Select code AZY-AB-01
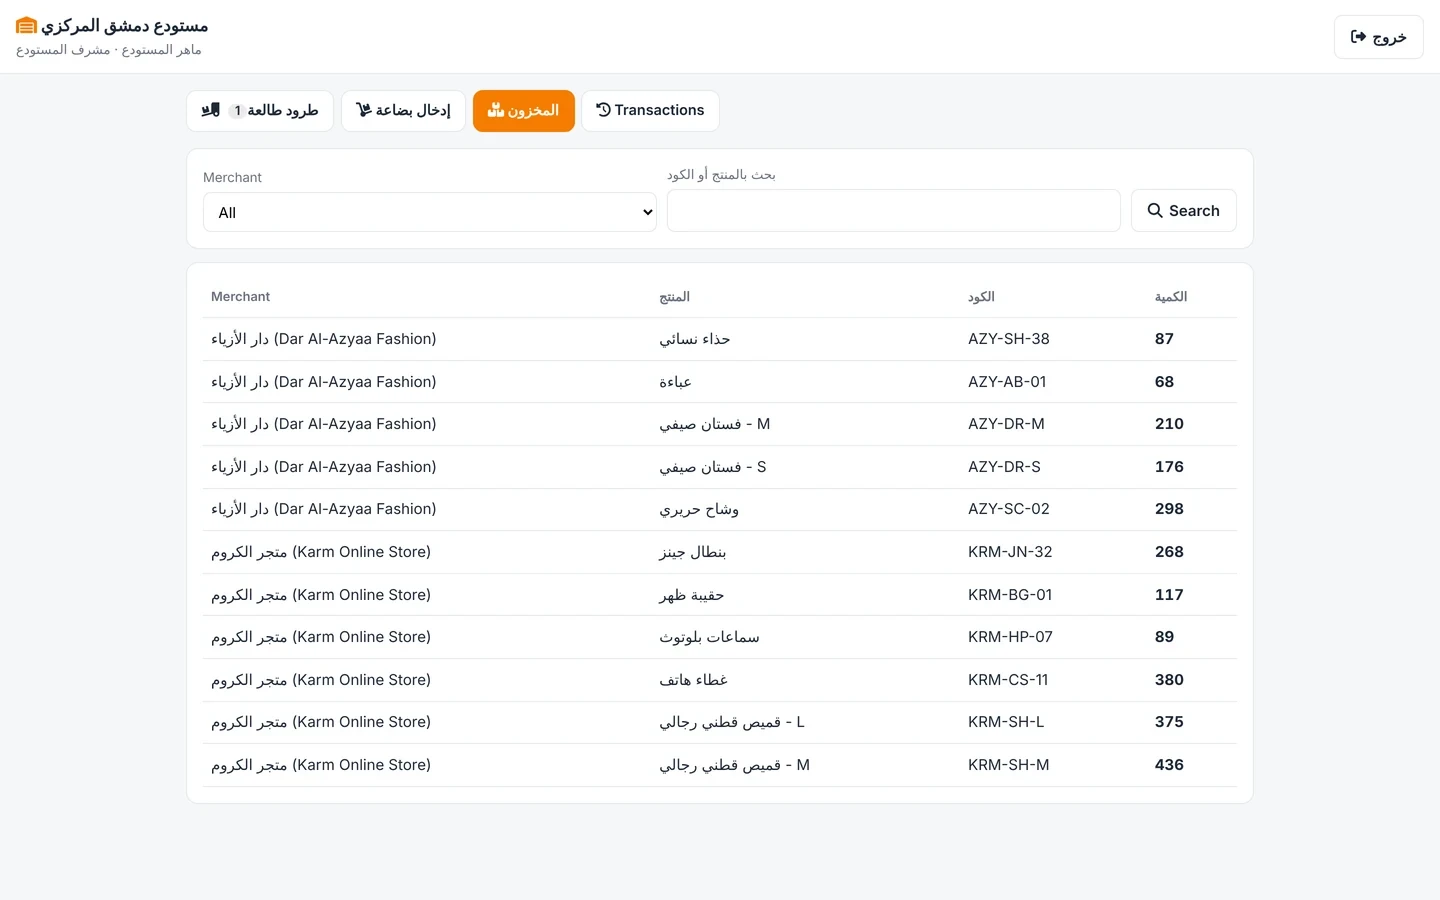This screenshot has height=900, width=1440. pyautogui.click(x=1007, y=382)
